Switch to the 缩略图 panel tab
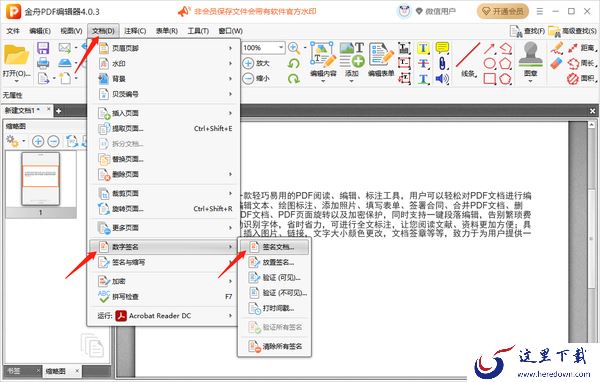The width and height of the screenshot is (600, 382). [61, 371]
